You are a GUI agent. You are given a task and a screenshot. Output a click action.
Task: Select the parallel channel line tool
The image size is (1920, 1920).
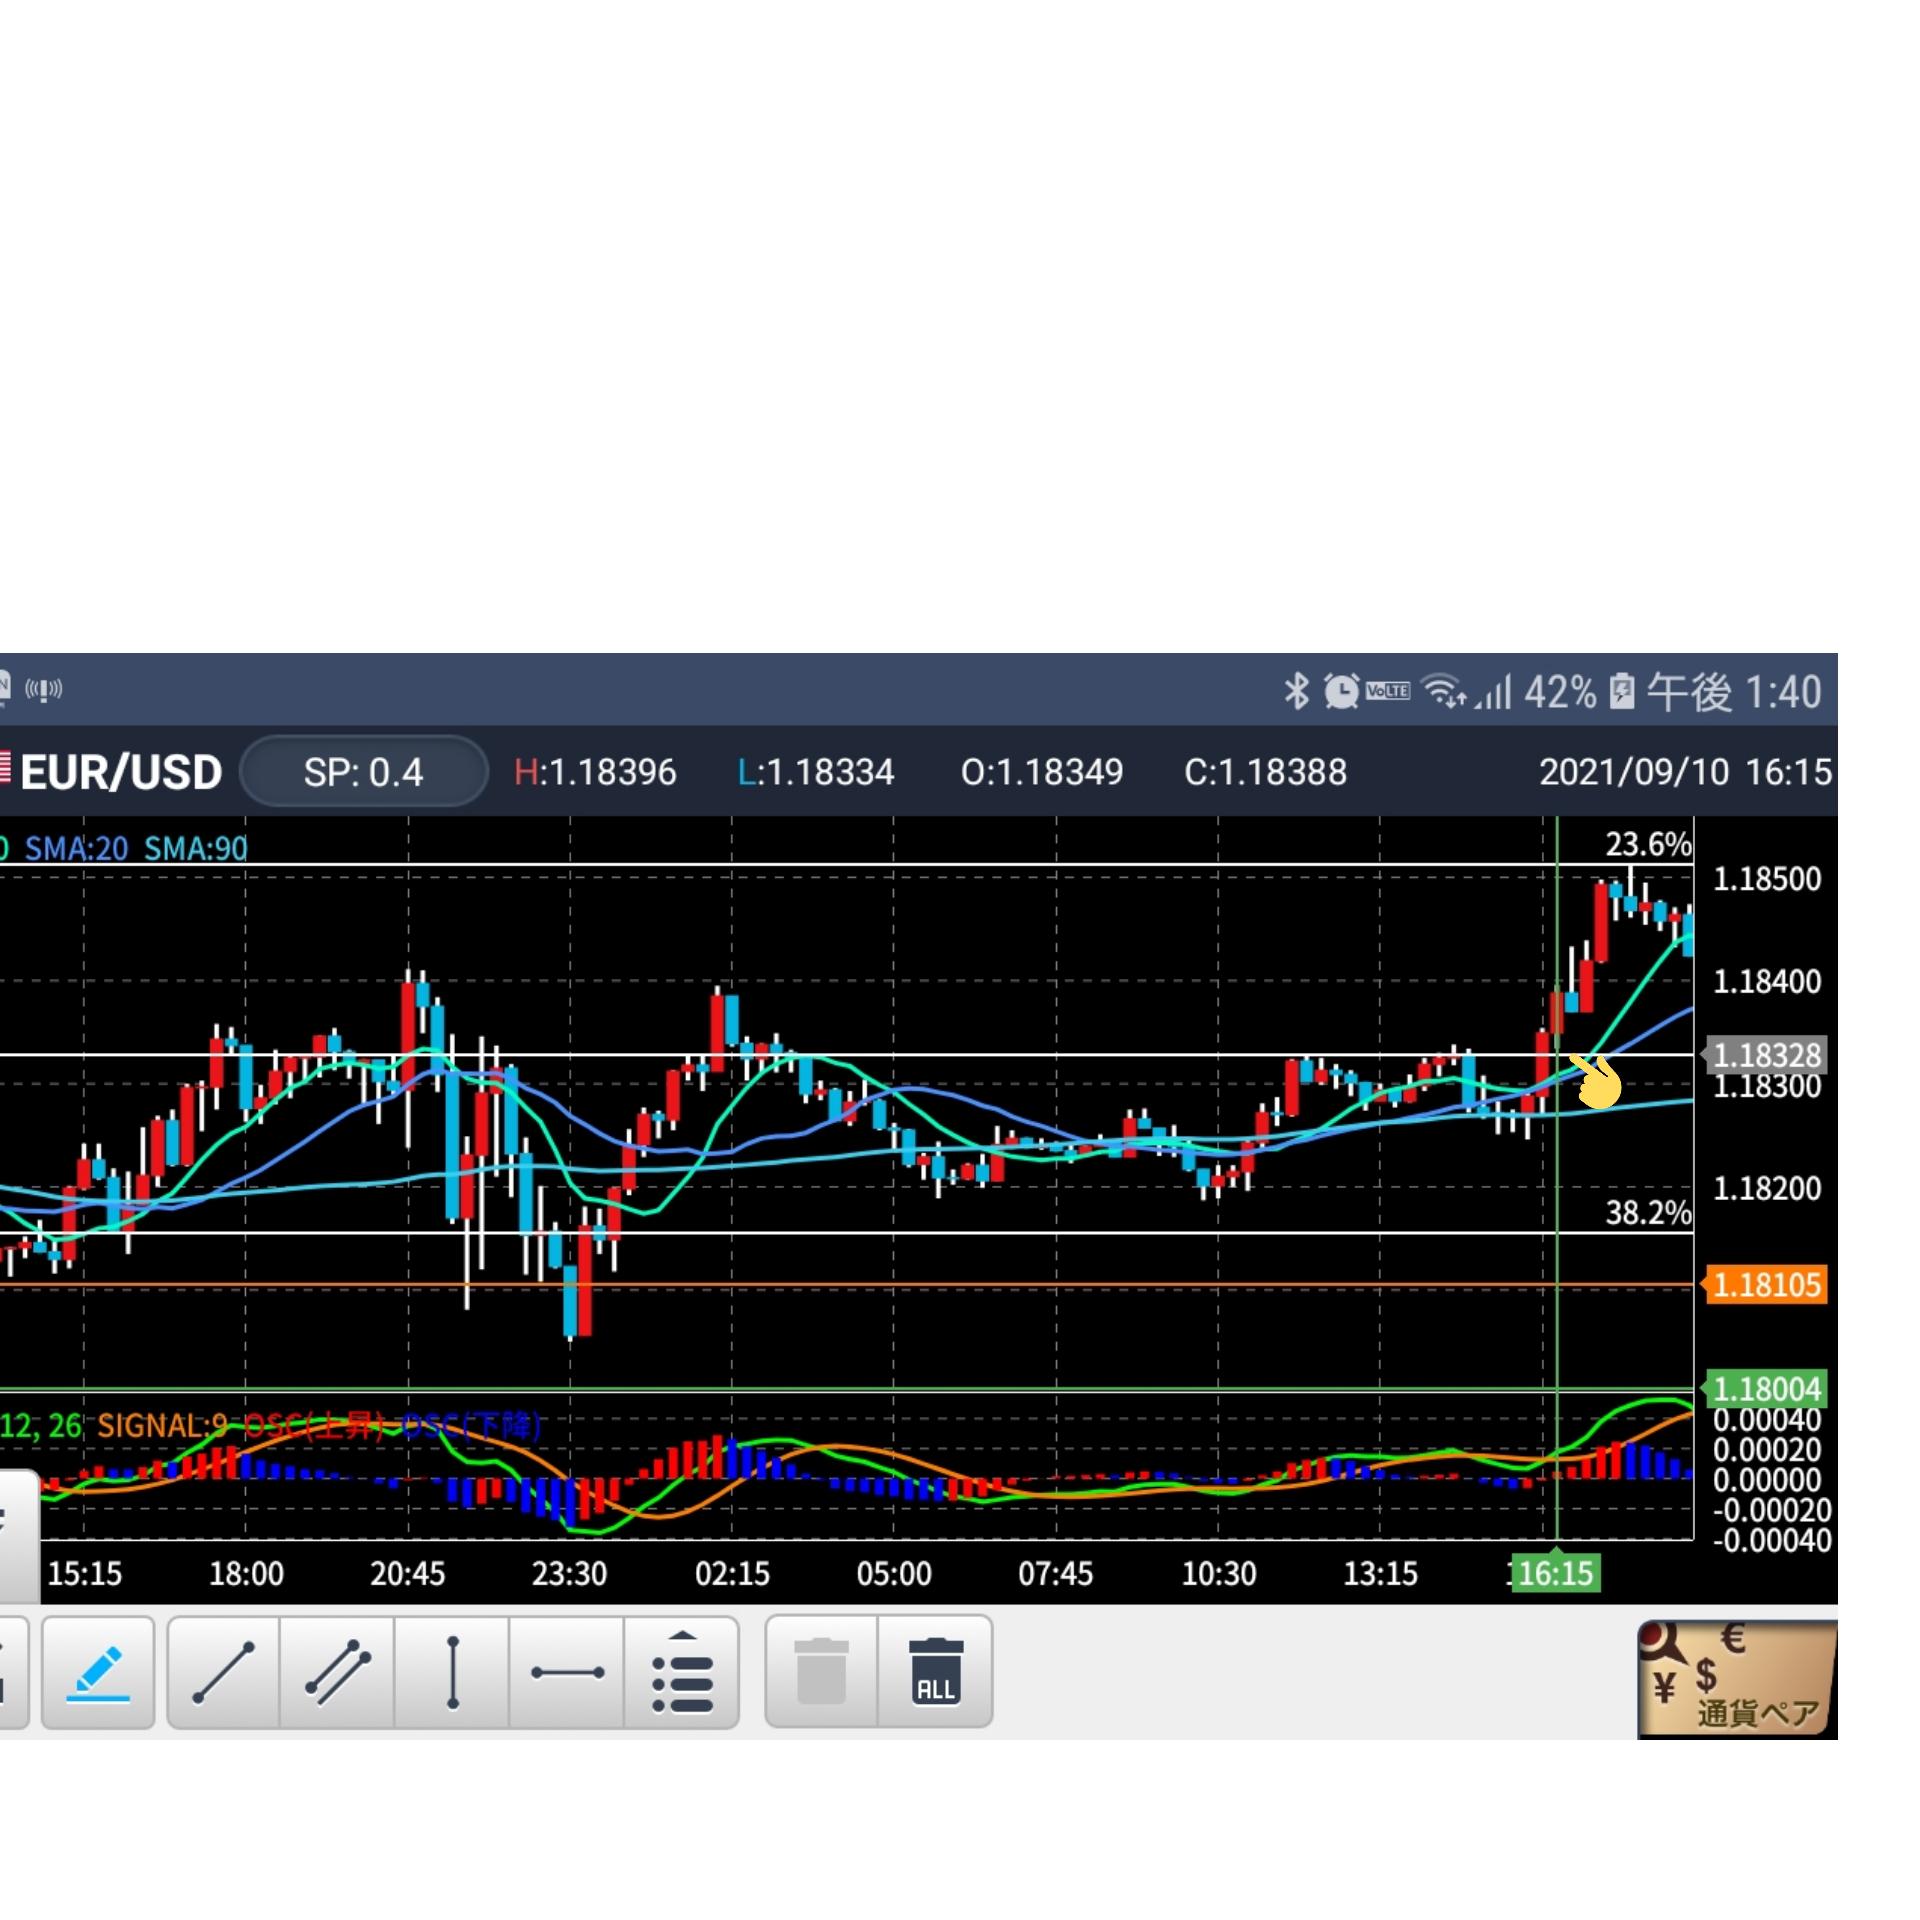(338, 1672)
